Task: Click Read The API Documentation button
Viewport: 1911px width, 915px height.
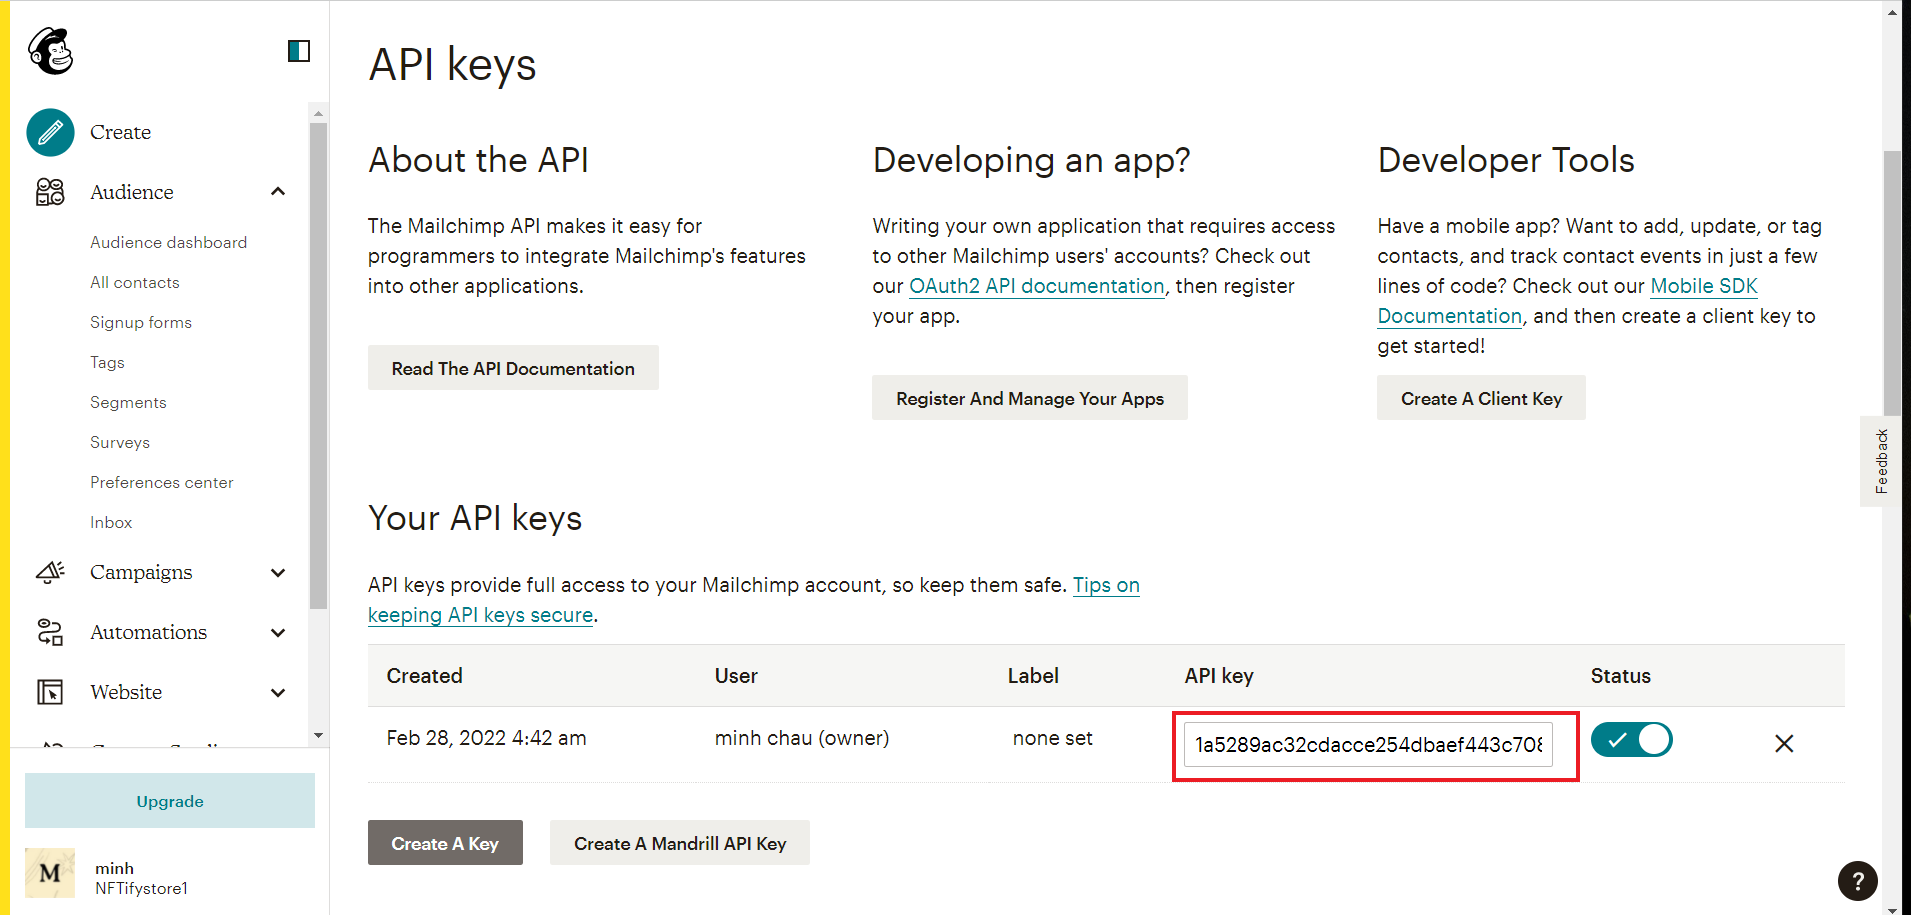Action: (513, 368)
